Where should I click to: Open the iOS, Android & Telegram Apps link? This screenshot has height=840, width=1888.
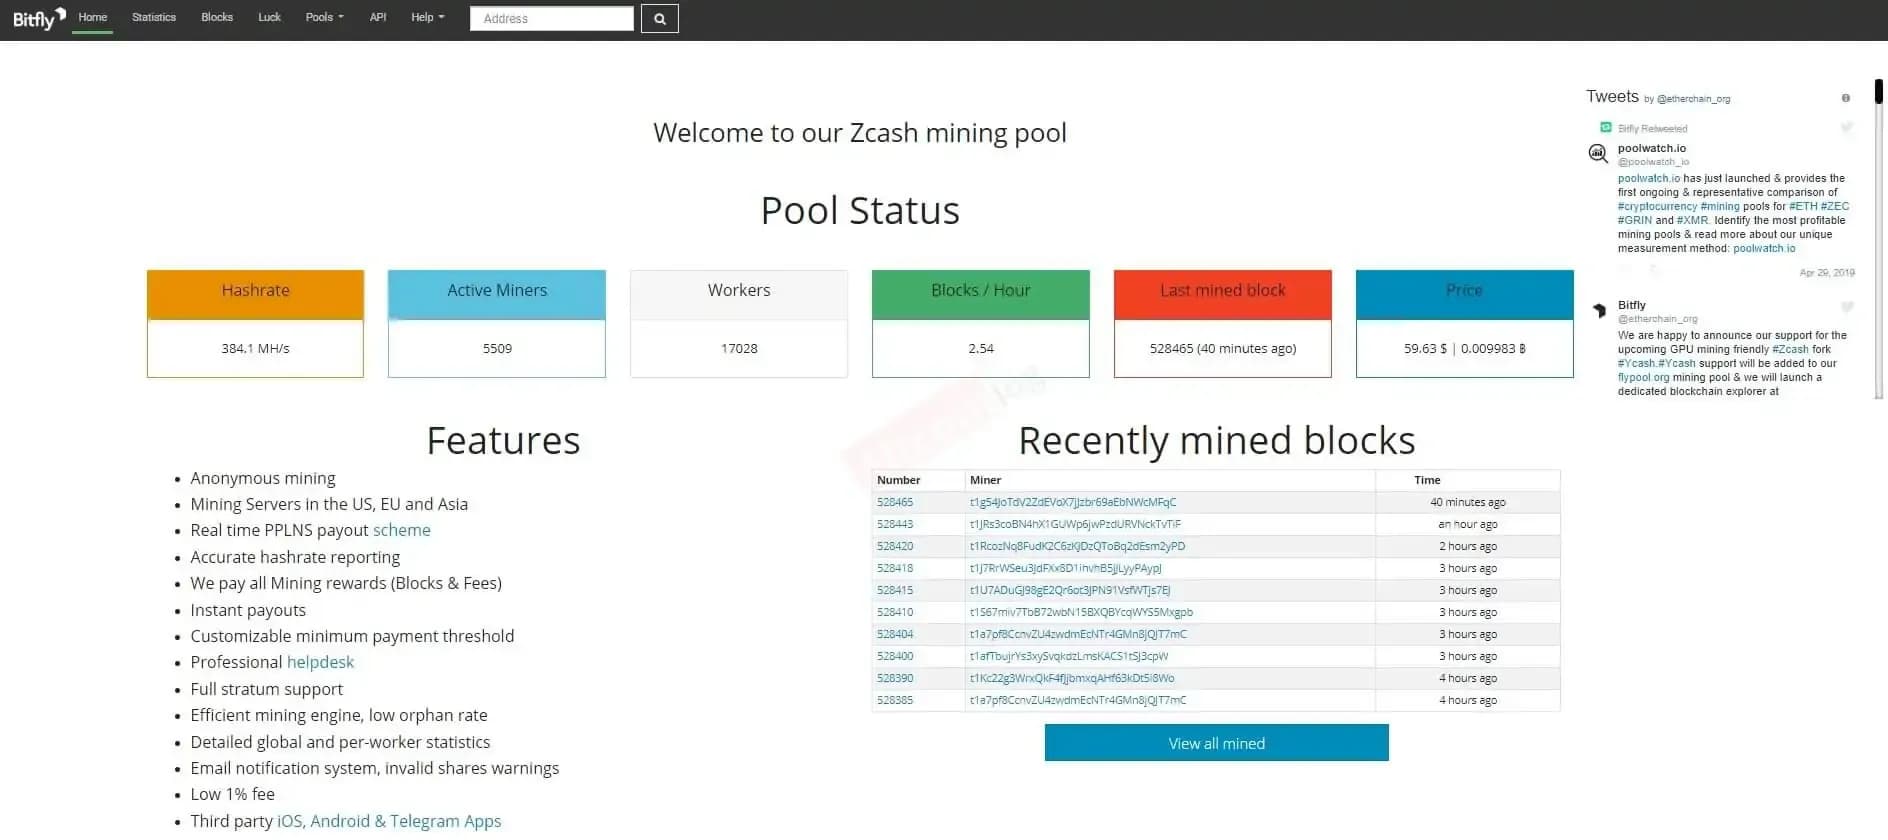(389, 821)
